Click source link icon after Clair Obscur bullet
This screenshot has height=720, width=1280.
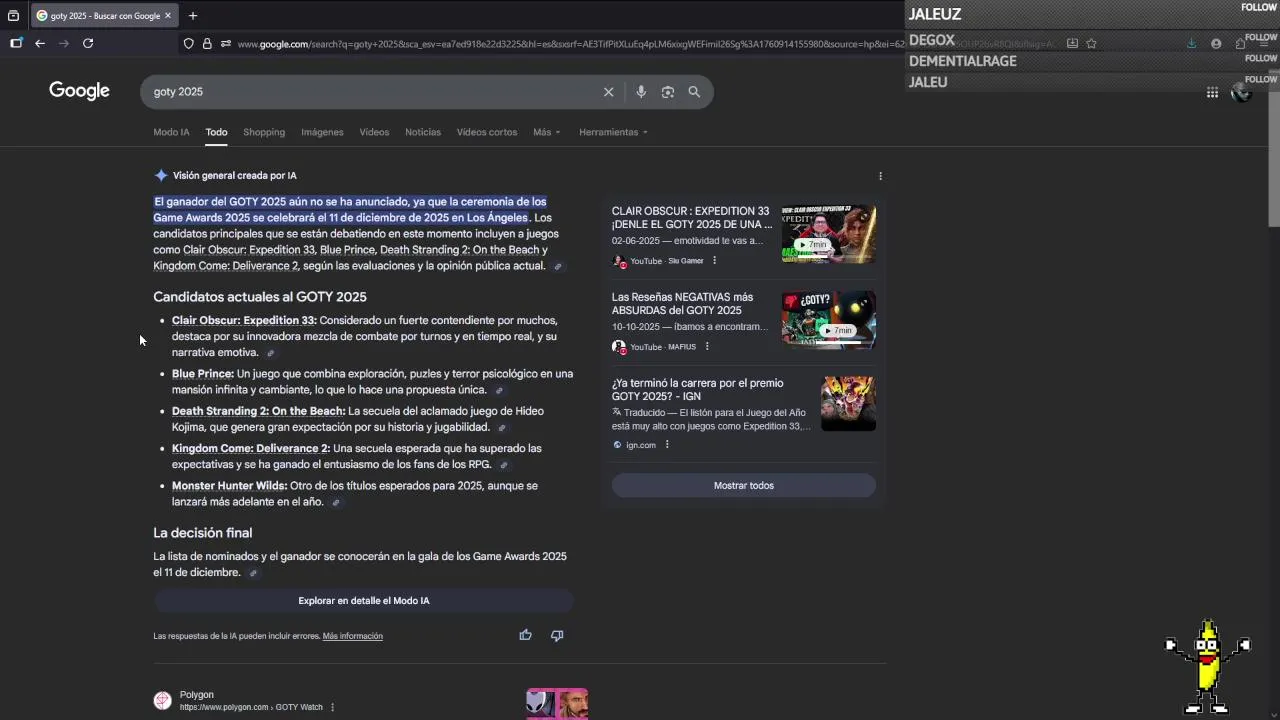pos(270,353)
